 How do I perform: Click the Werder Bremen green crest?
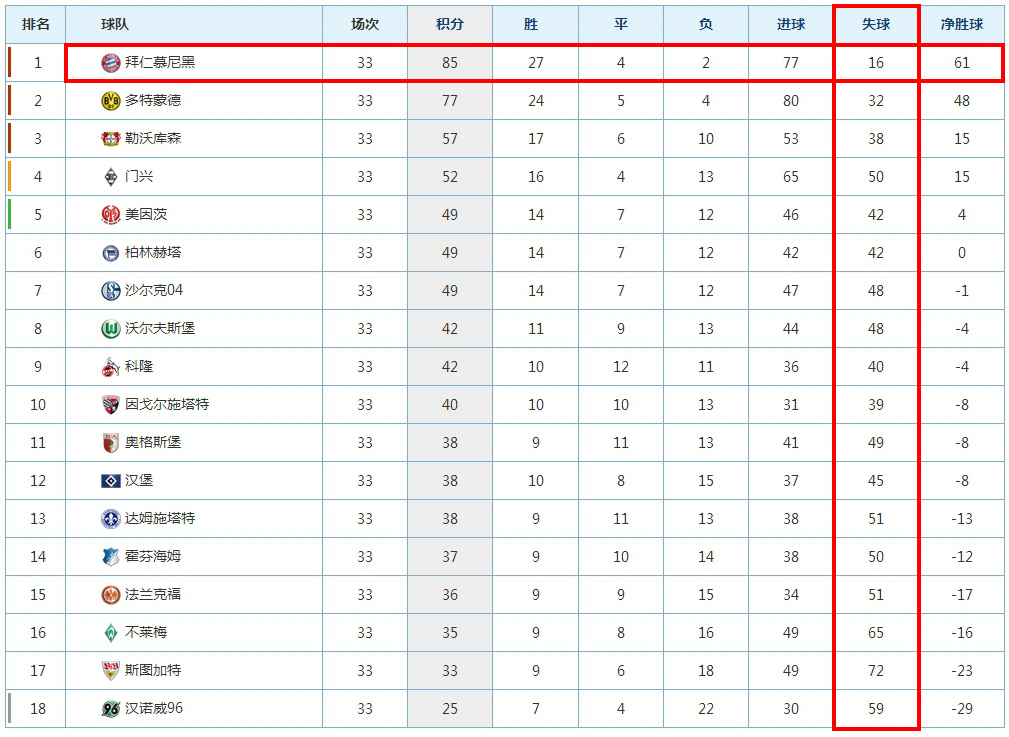pos(110,633)
